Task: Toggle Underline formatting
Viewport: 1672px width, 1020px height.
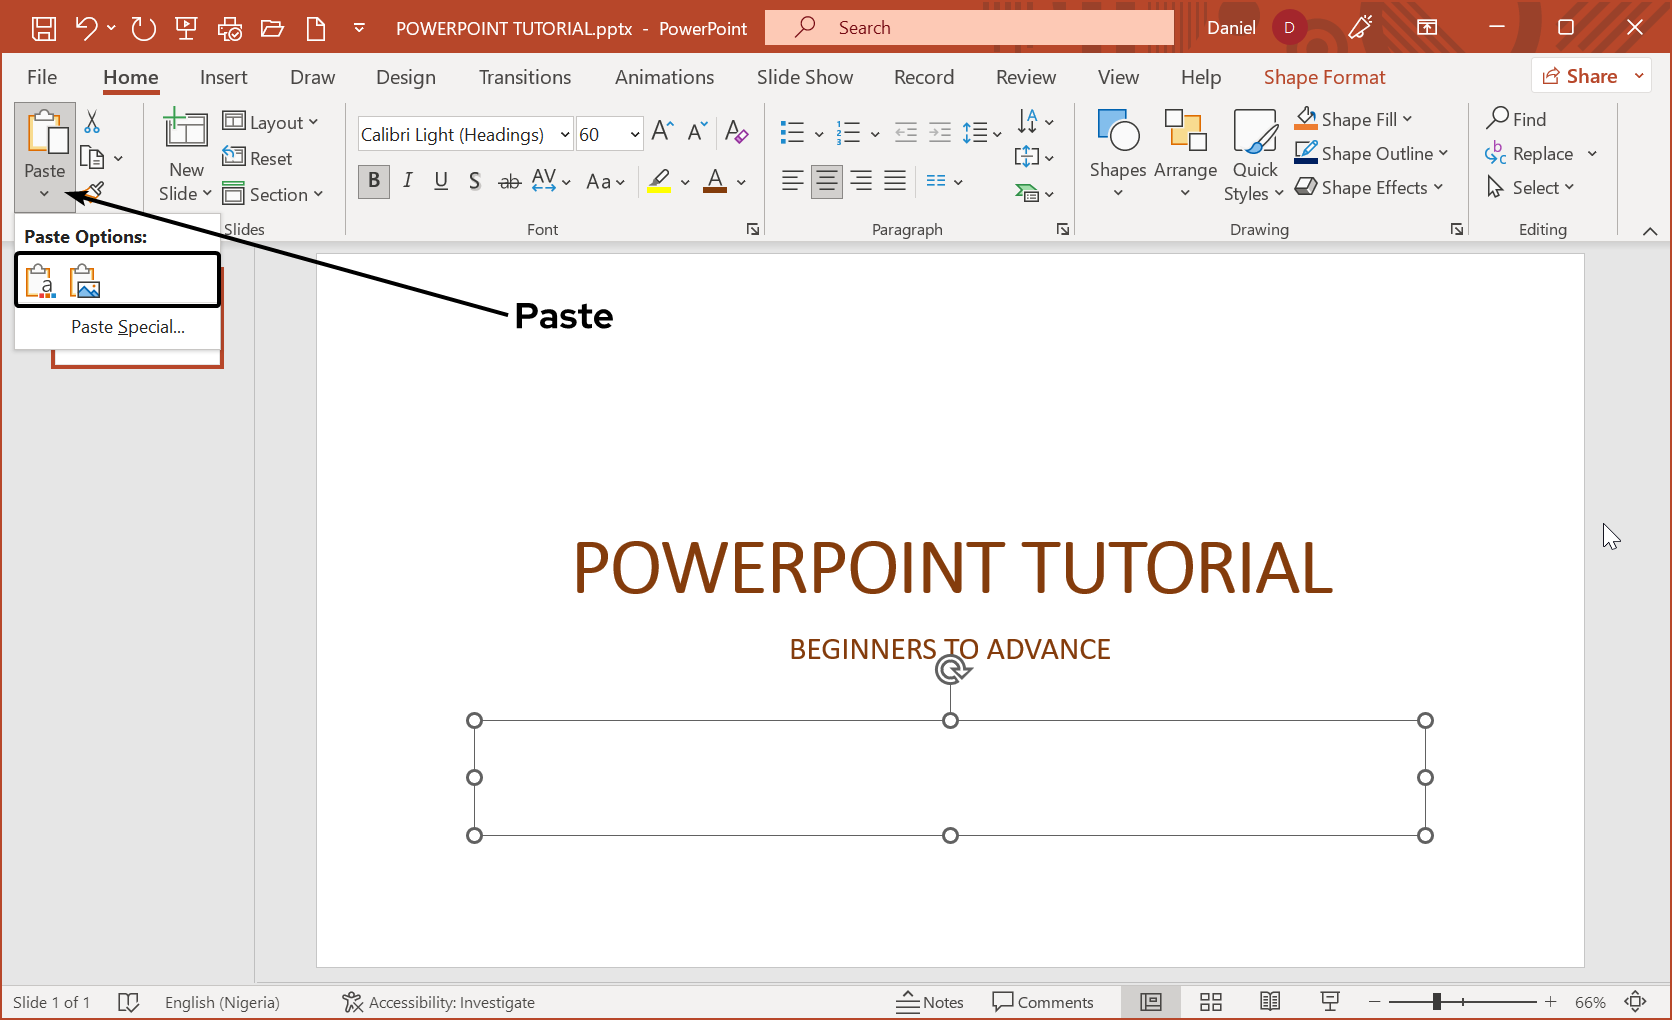Action: click(x=441, y=181)
